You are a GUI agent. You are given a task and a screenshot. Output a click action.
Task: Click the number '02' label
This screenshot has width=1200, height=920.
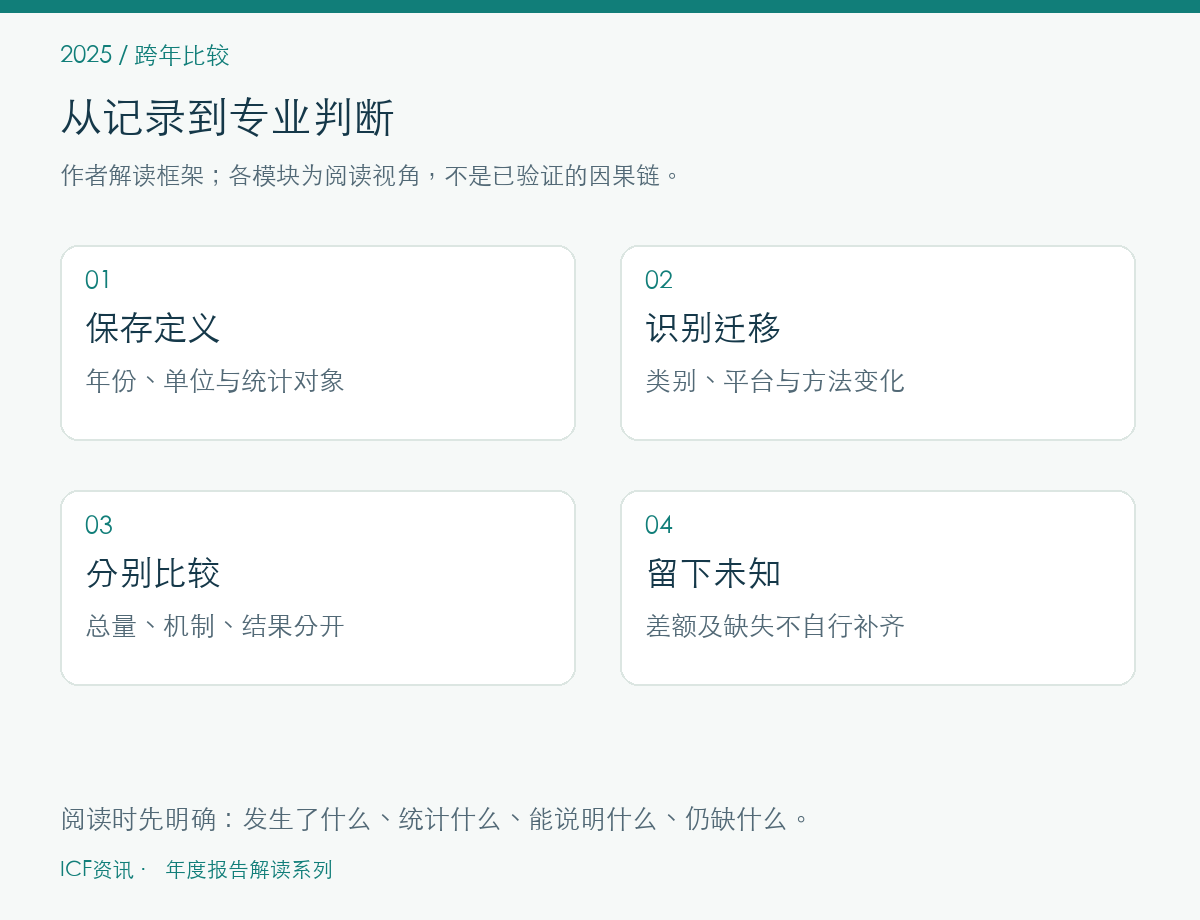(659, 280)
